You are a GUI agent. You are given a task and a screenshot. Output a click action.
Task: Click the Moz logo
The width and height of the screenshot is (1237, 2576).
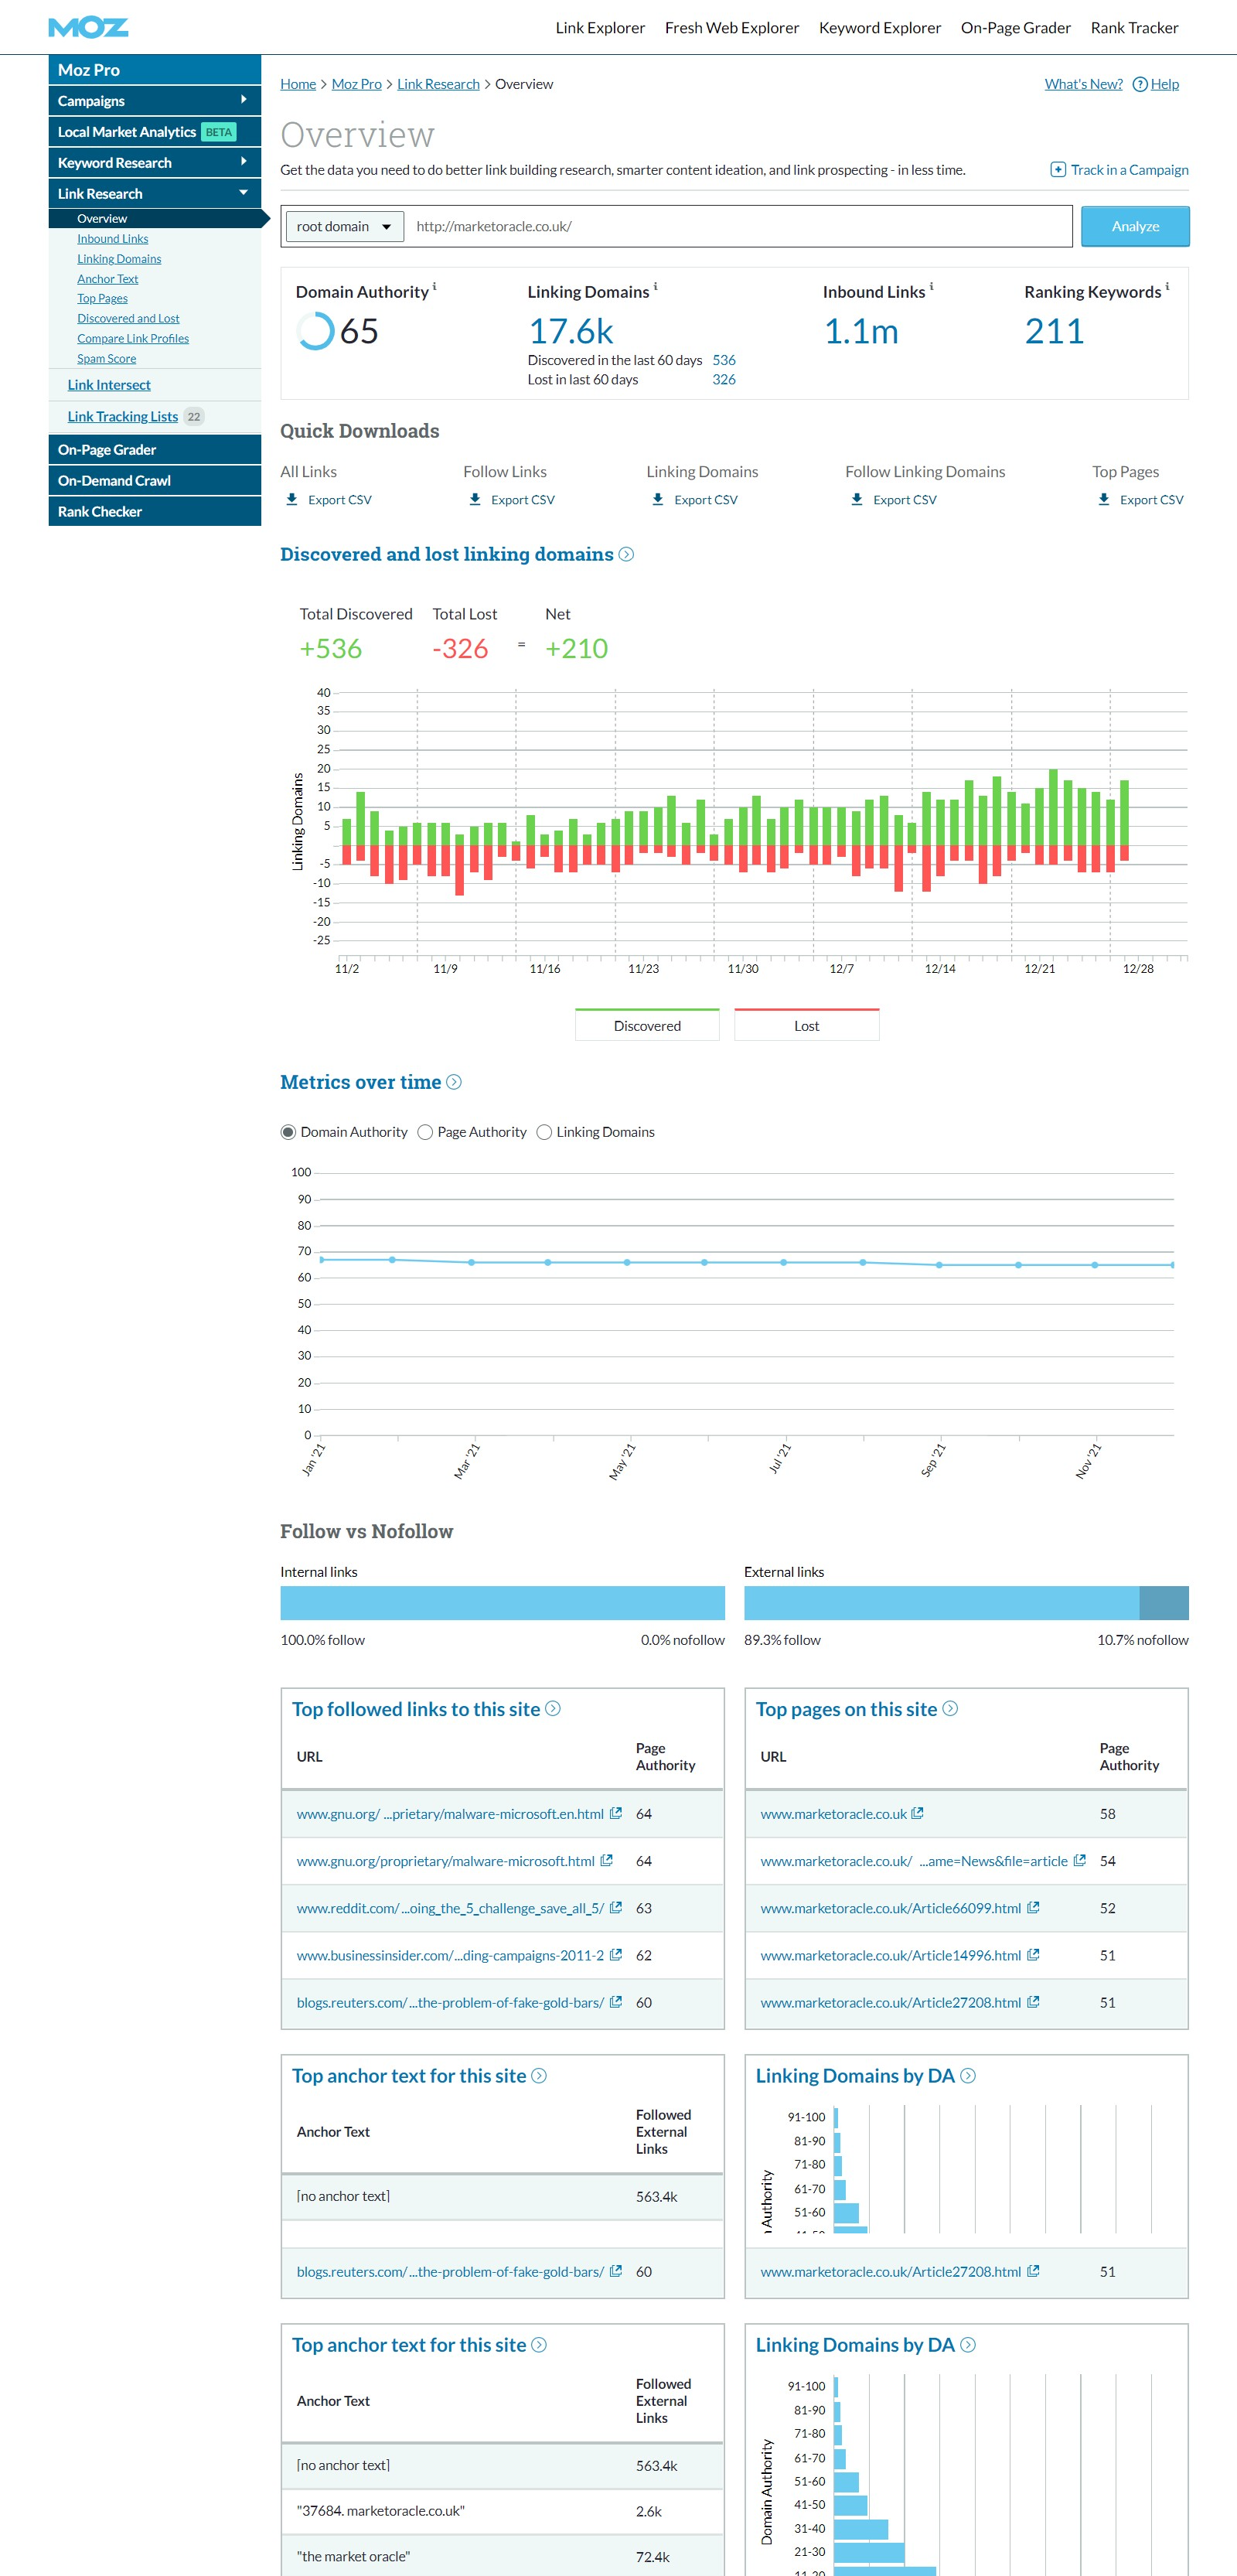click(x=88, y=27)
